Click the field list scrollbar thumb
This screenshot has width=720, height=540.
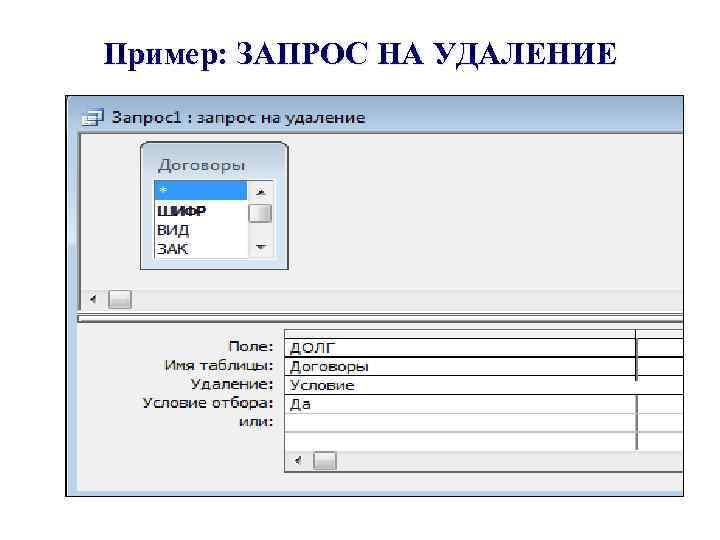click(x=260, y=214)
